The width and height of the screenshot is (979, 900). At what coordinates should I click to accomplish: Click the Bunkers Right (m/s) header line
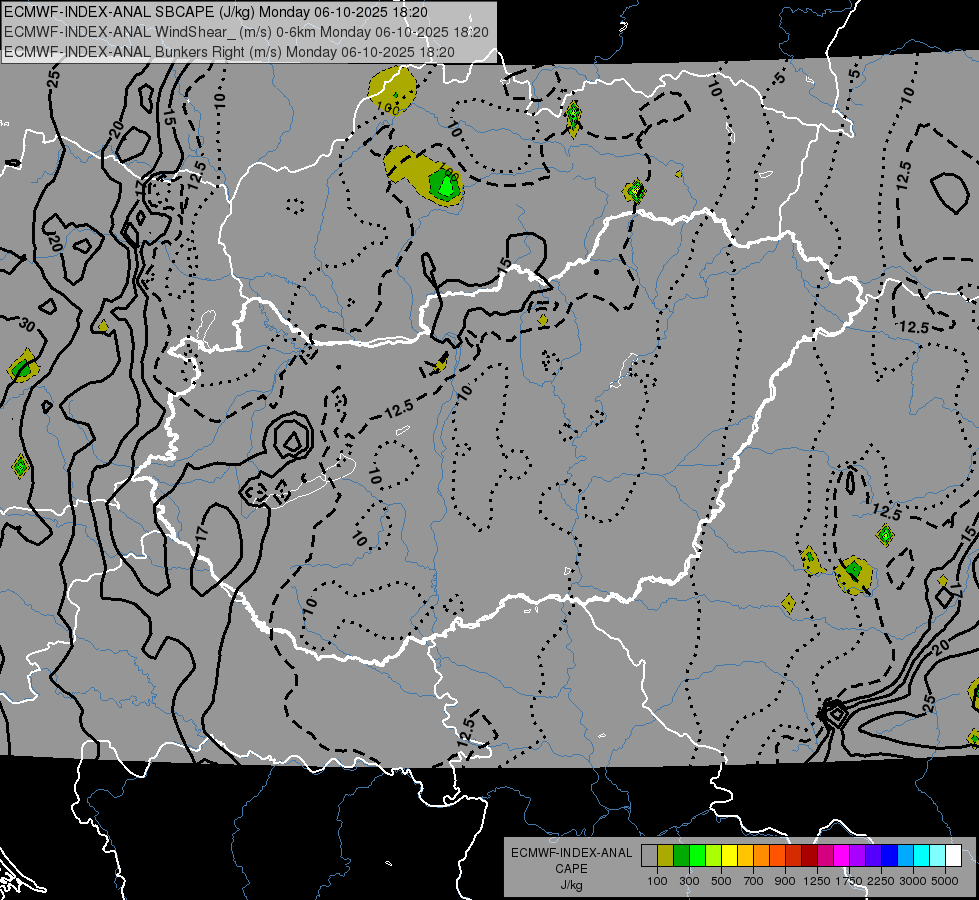[x=229, y=52]
